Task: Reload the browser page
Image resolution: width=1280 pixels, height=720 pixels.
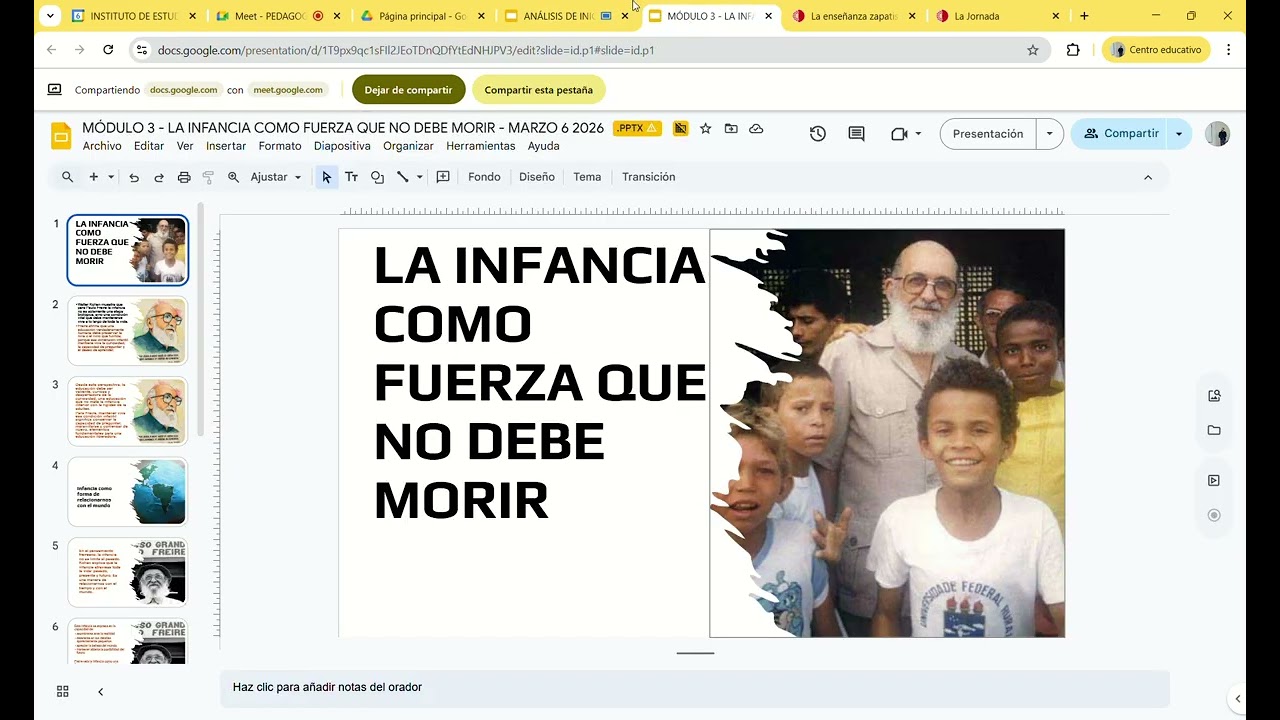Action: (x=108, y=50)
